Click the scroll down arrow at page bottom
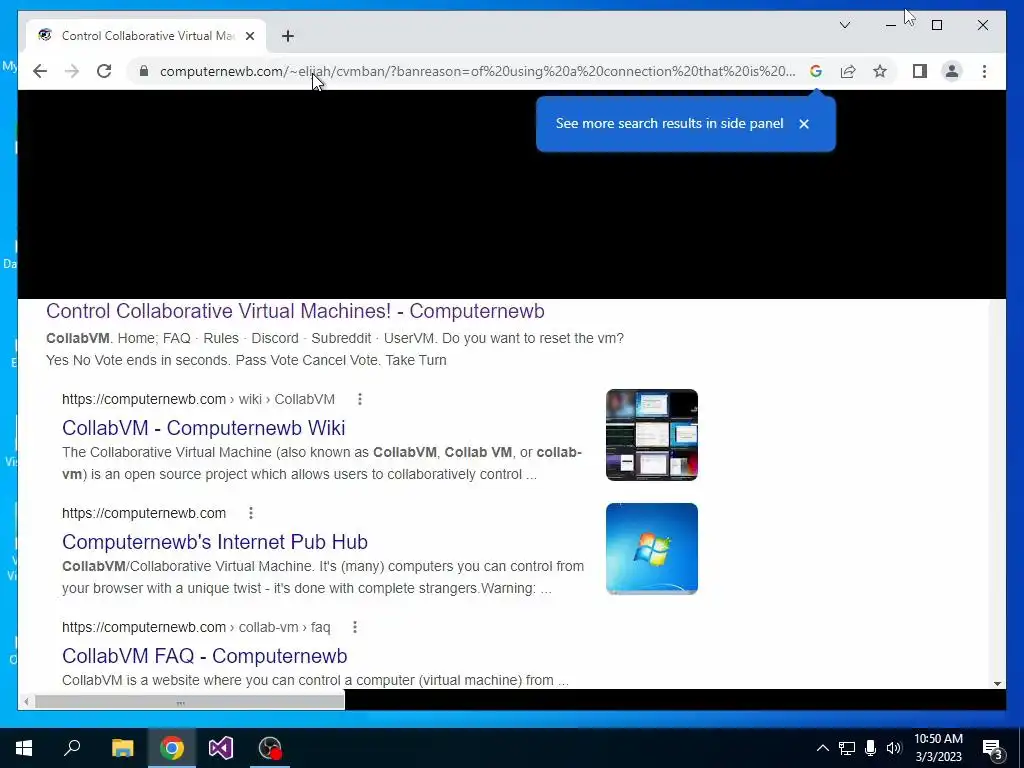Viewport: 1024px width, 768px height. click(x=997, y=684)
